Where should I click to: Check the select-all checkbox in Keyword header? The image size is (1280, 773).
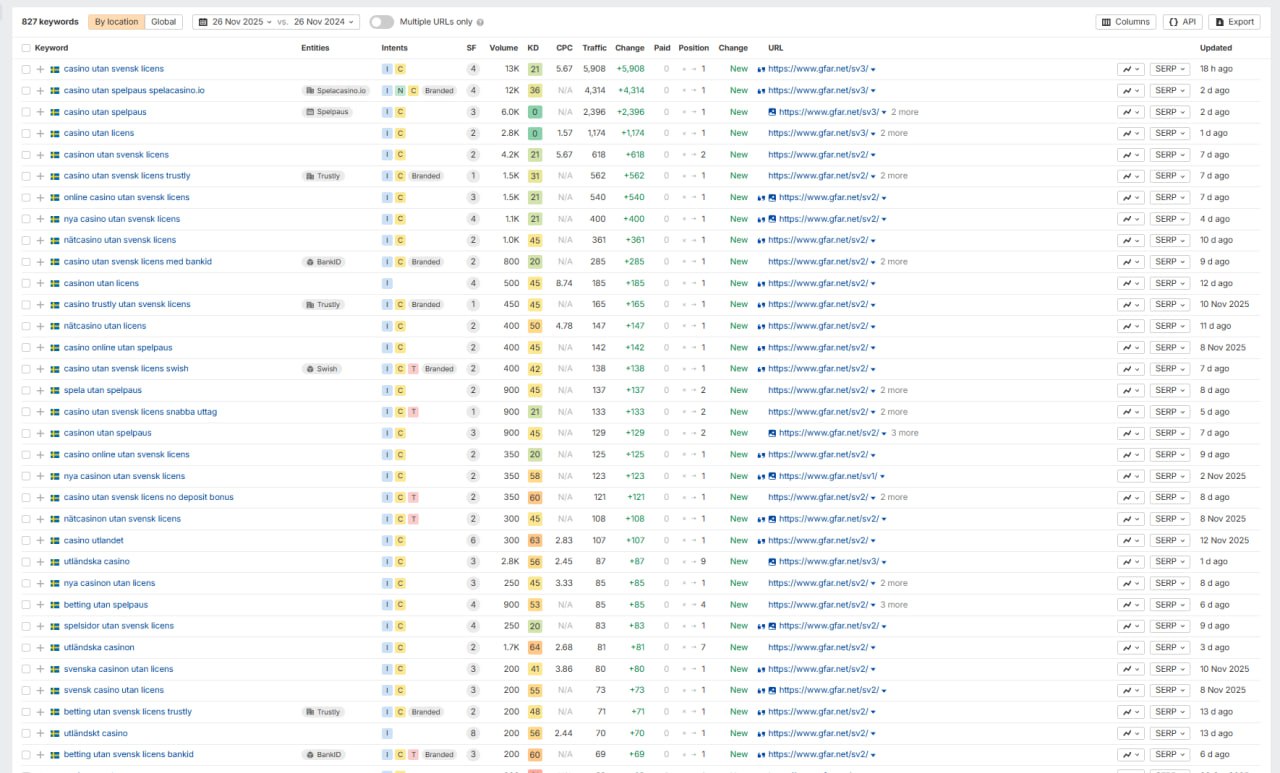click(26, 48)
